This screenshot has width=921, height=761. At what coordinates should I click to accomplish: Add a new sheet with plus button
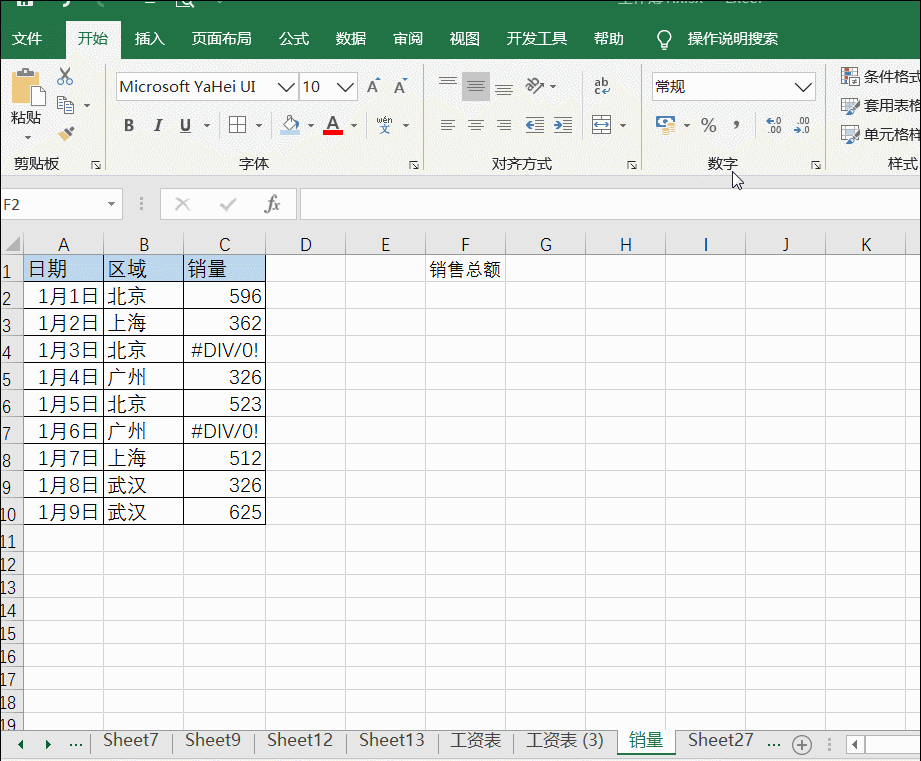coord(802,744)
